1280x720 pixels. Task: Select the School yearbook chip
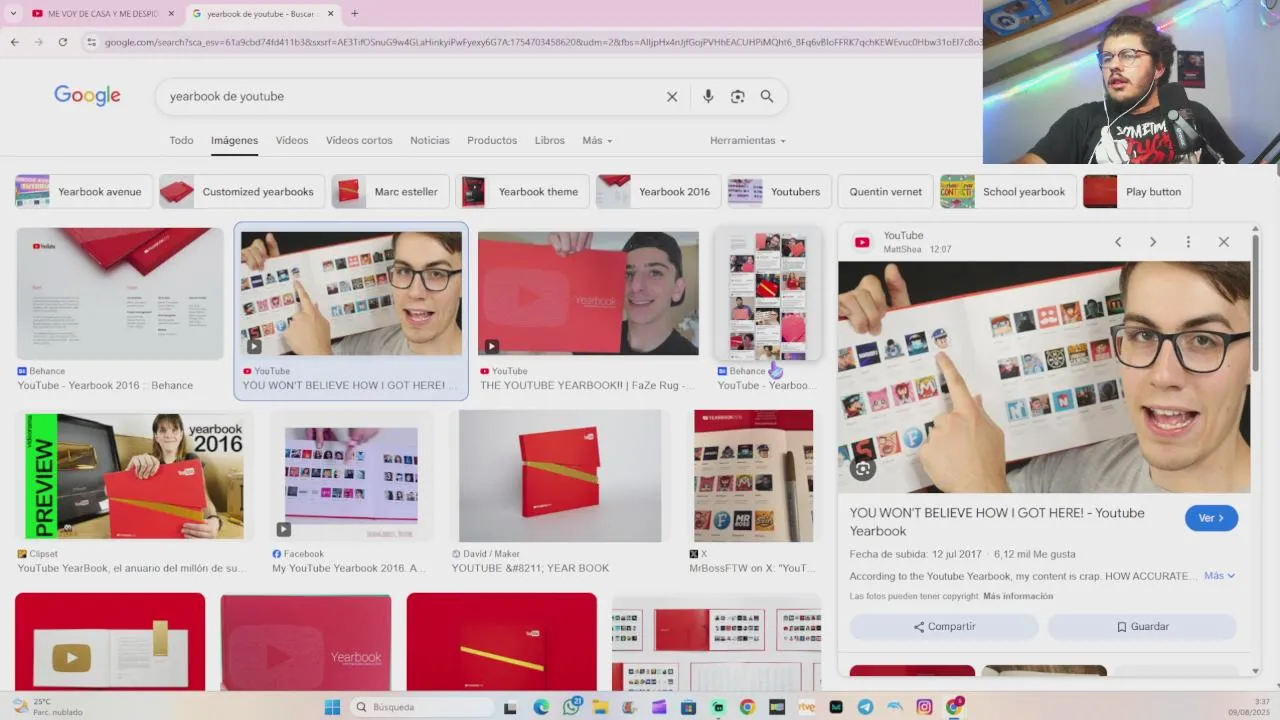1008,192
